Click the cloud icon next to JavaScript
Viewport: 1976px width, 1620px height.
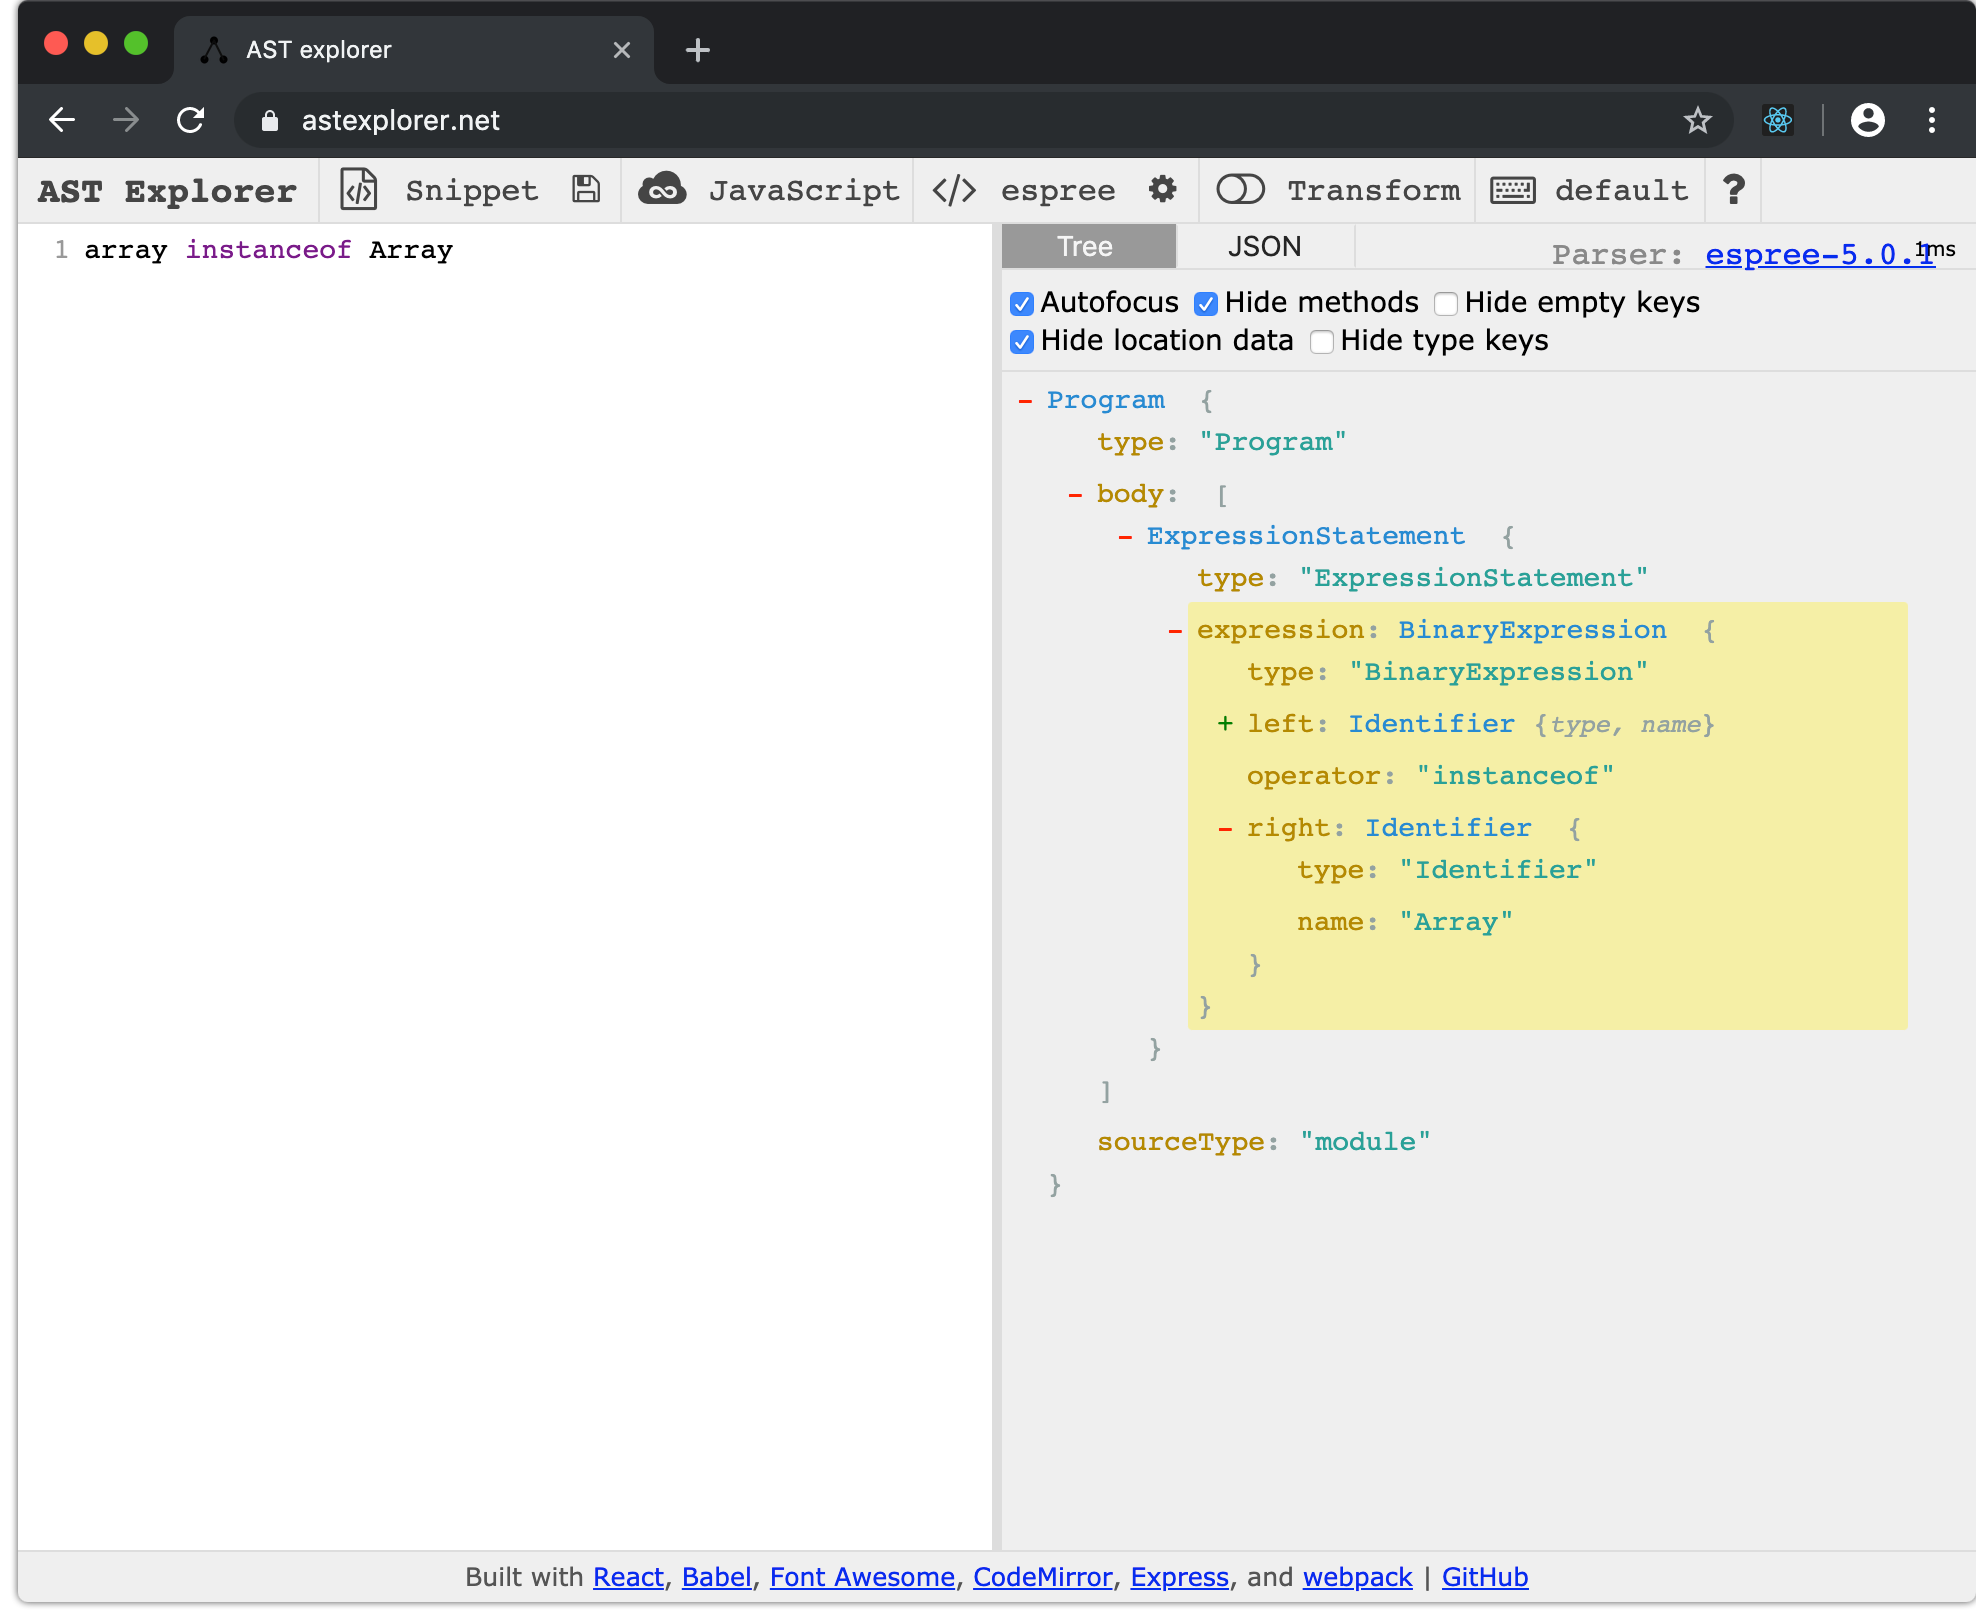[663, 189]
